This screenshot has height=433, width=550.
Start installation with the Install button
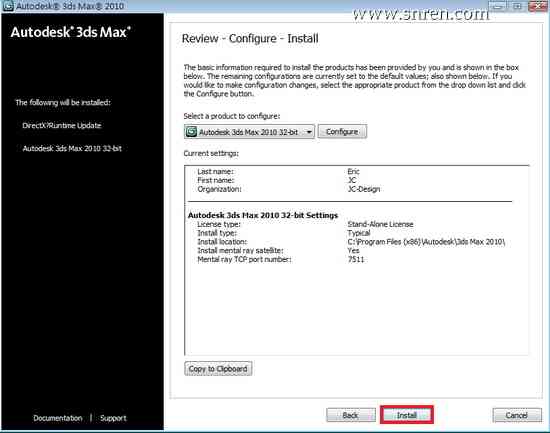coord(407,415)
